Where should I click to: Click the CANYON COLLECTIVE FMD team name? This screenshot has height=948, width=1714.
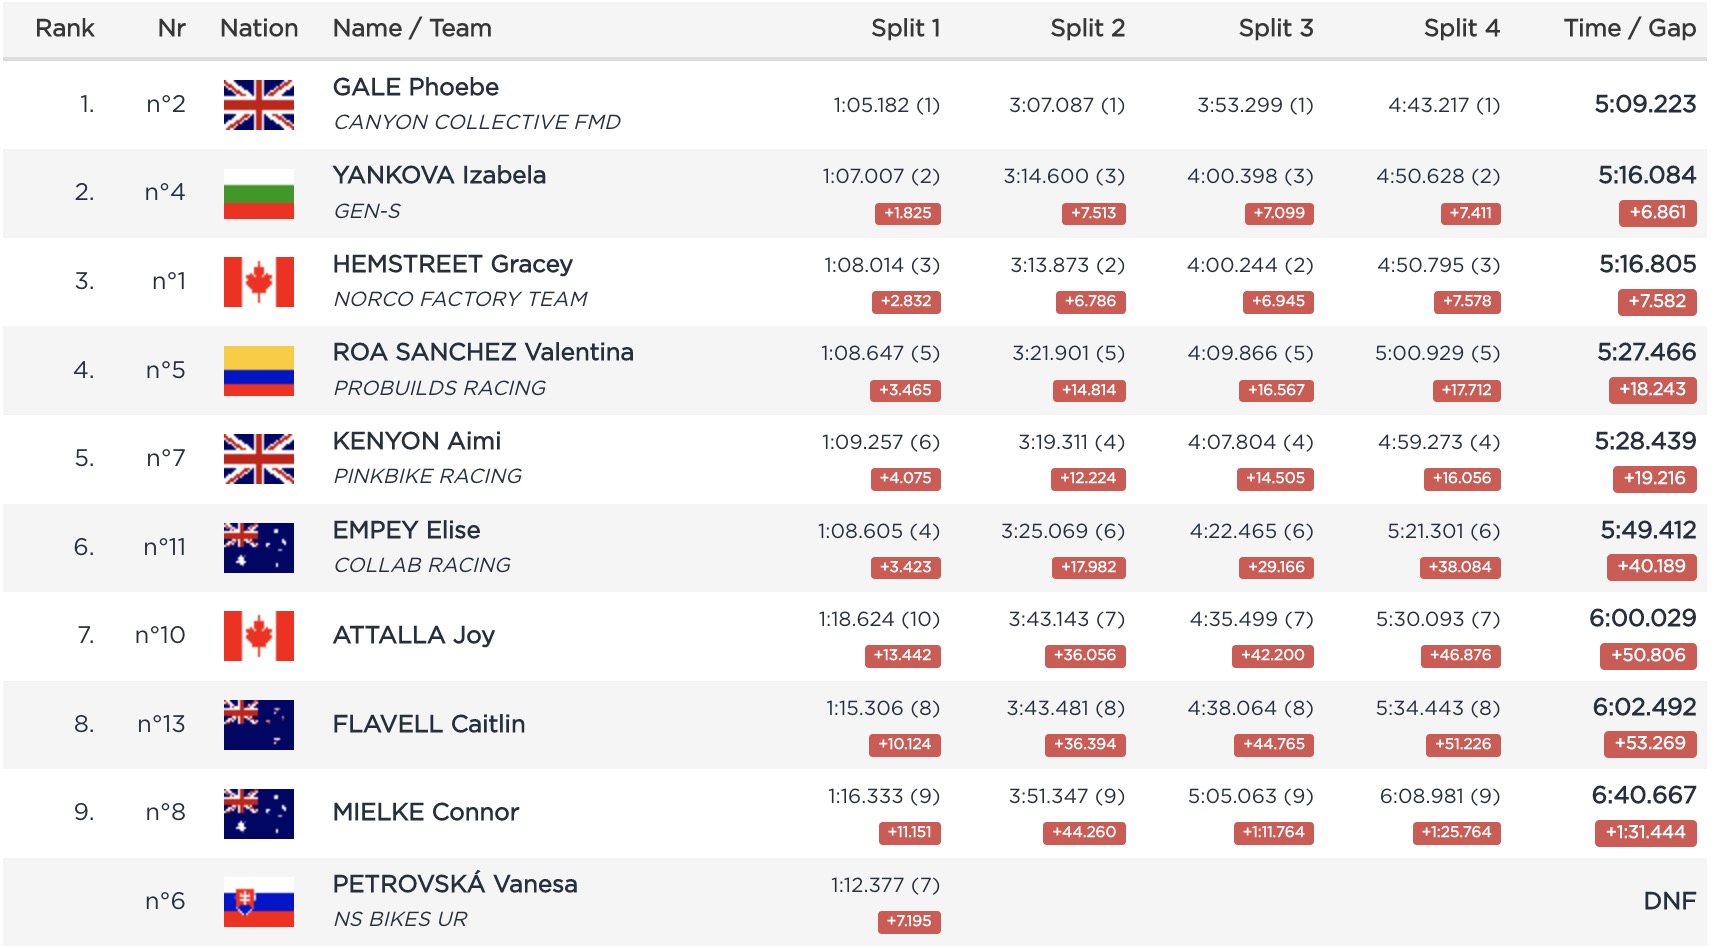pos(476,122)
